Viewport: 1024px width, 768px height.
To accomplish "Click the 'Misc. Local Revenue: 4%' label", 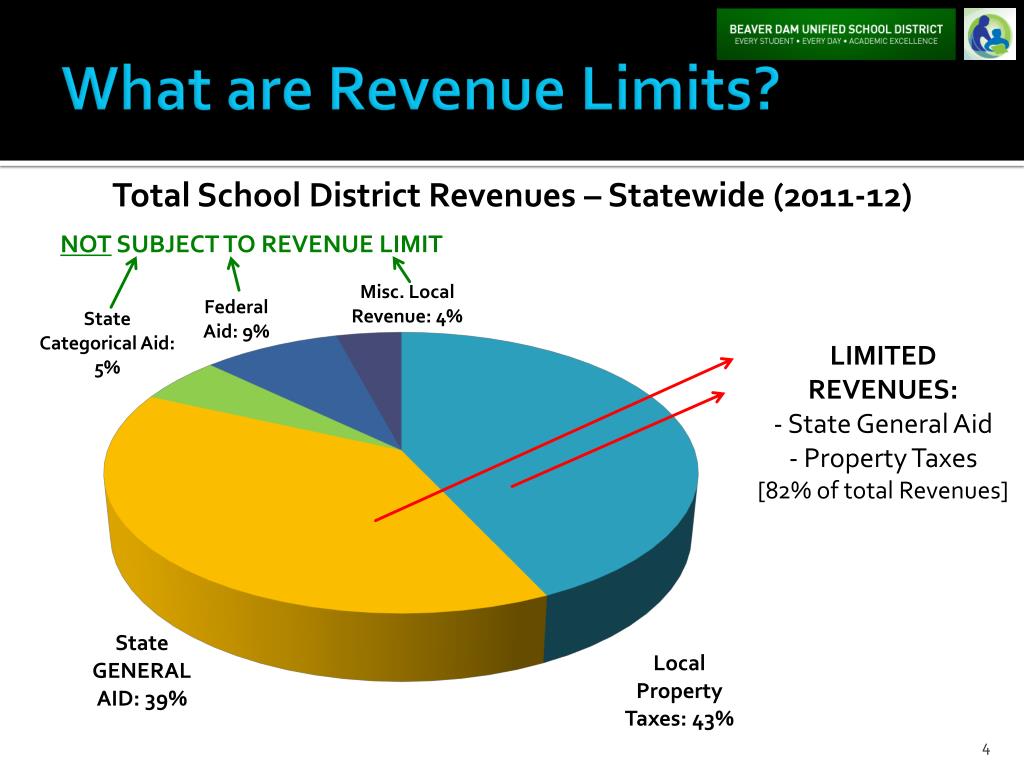I will click(407, 304).
